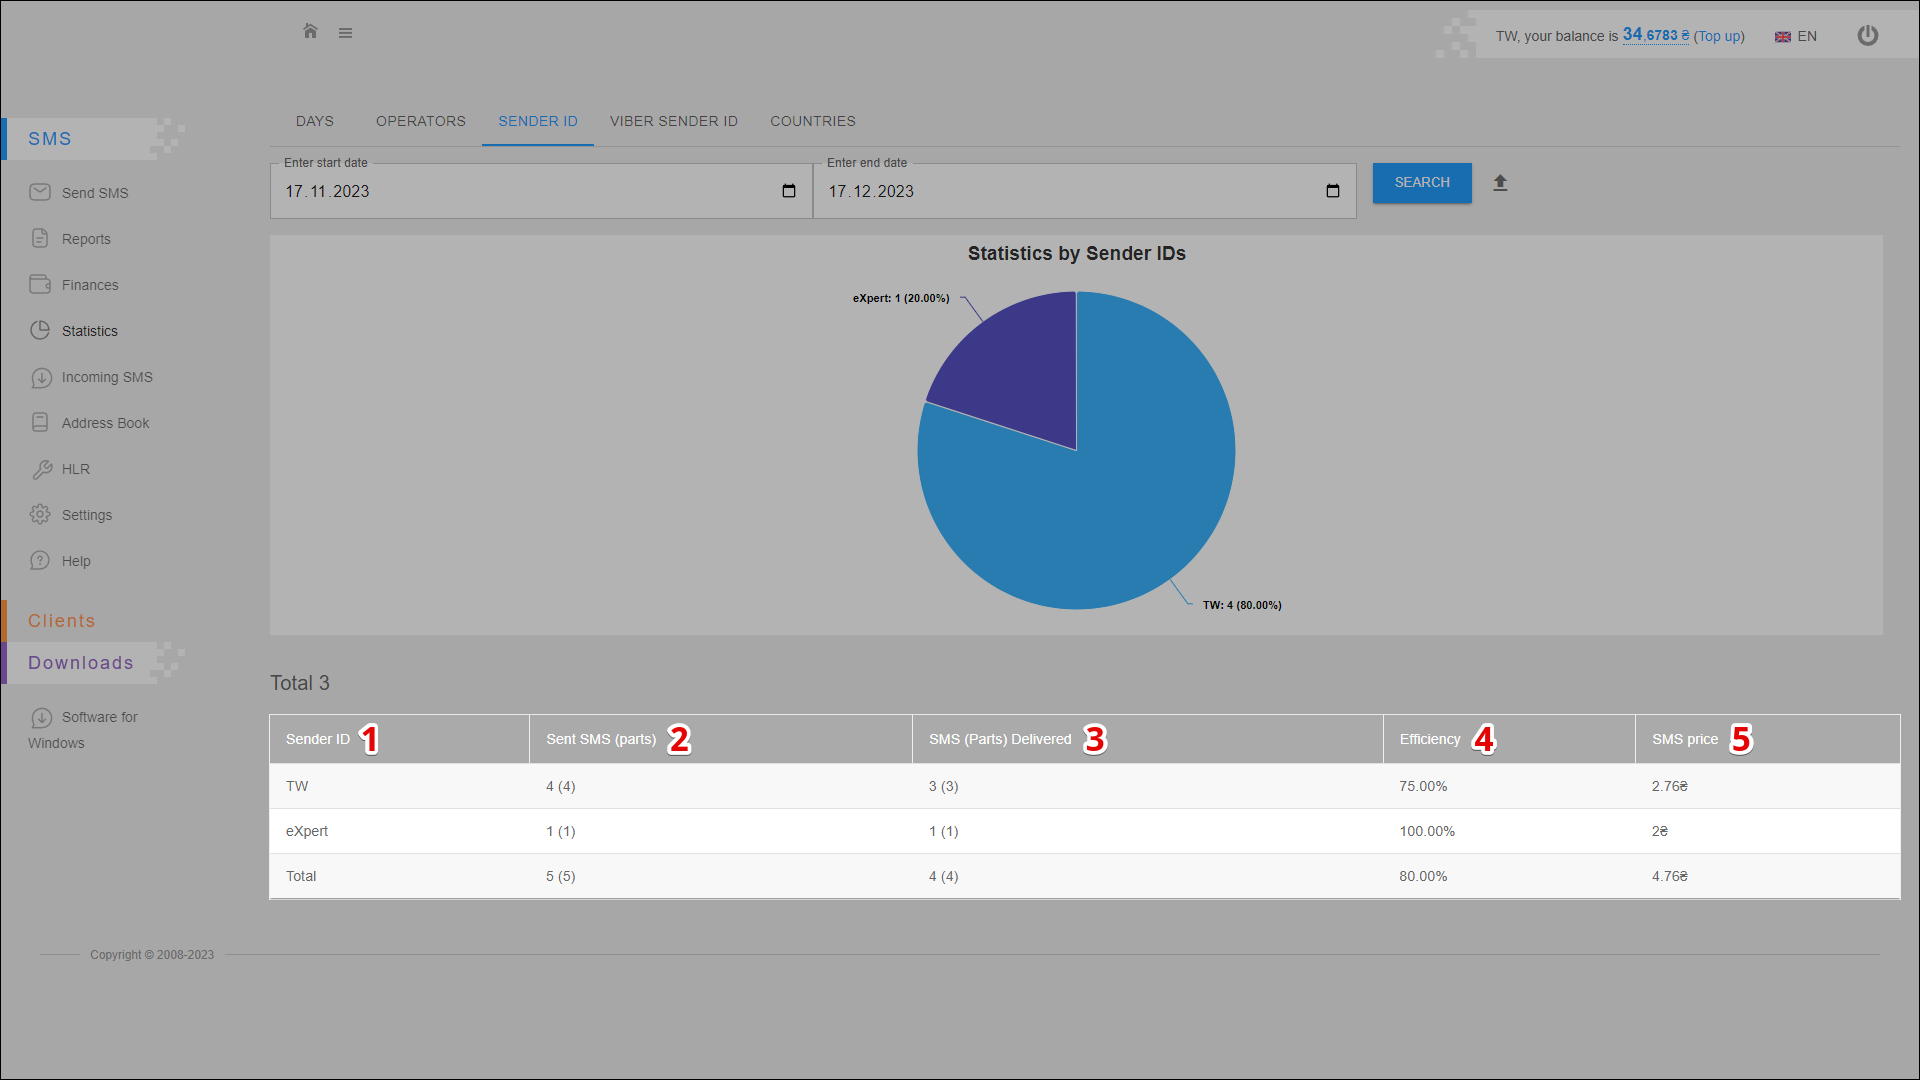Click the Send SMS envelope icon
Viewport: 1920px width, 1080px height.
point(40,192)
